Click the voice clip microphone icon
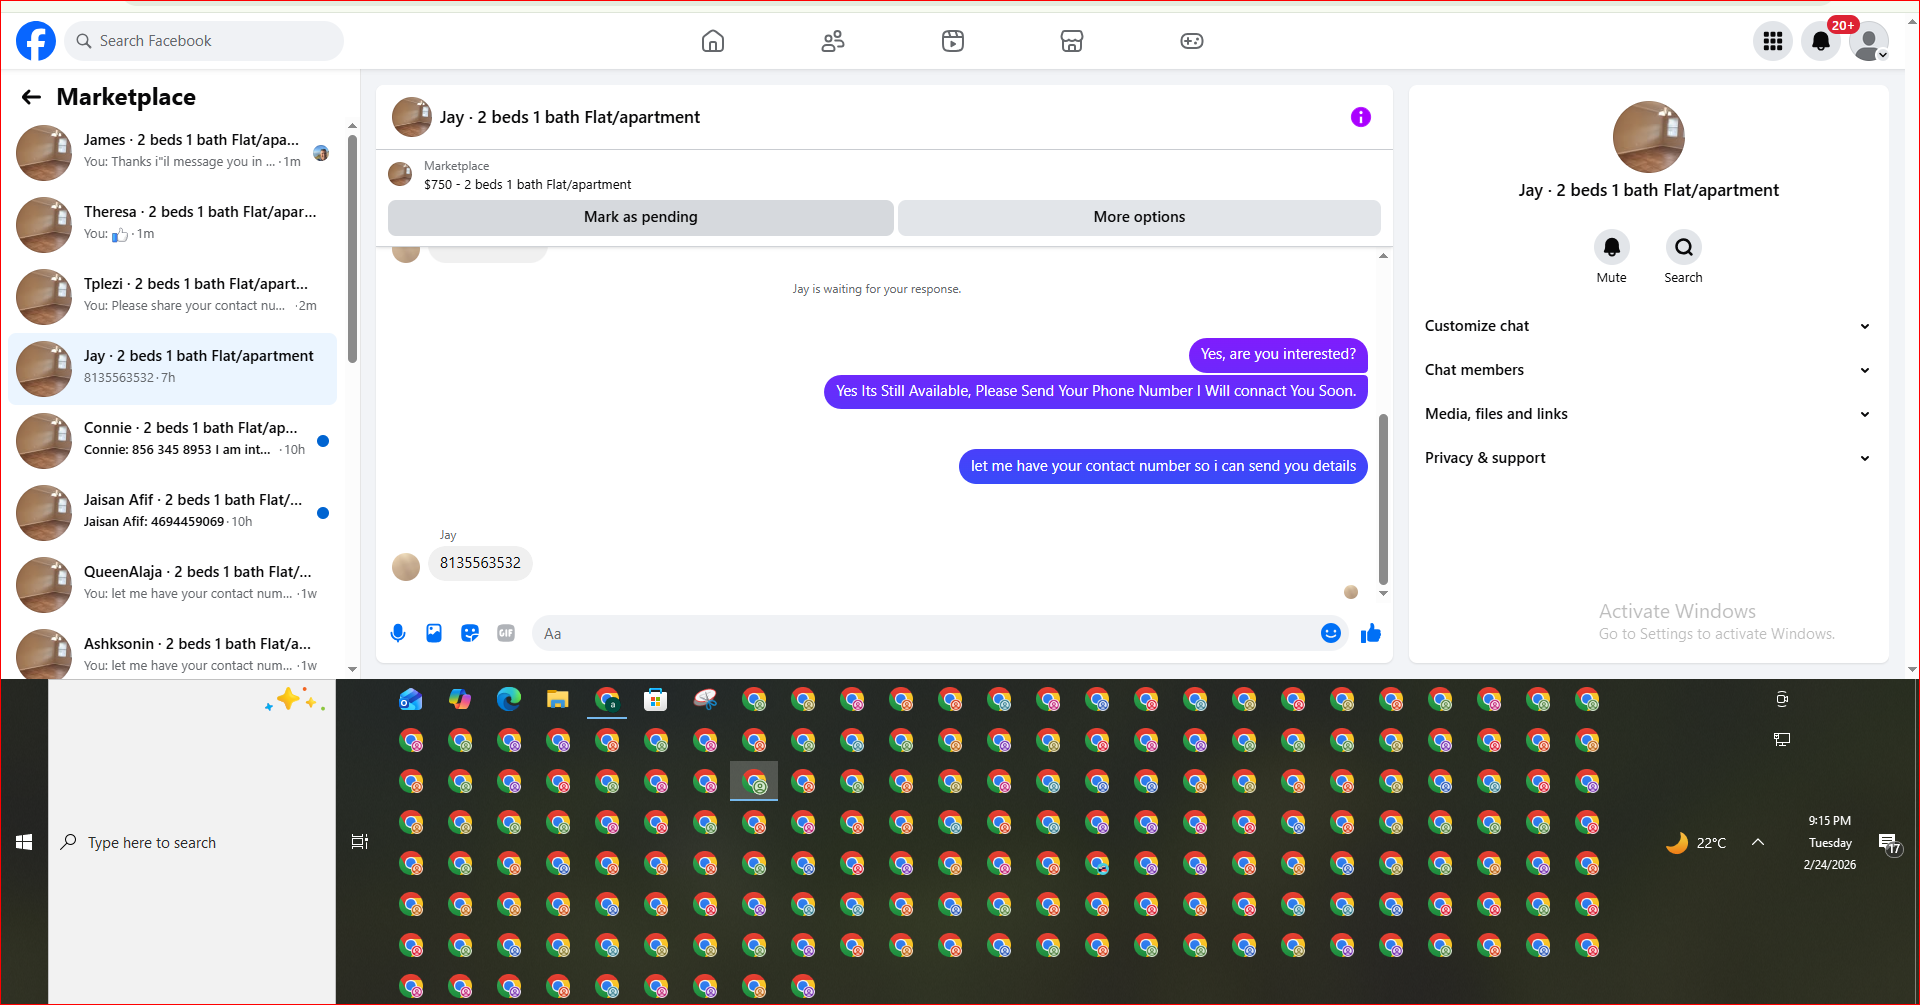 tap(398, 633)
